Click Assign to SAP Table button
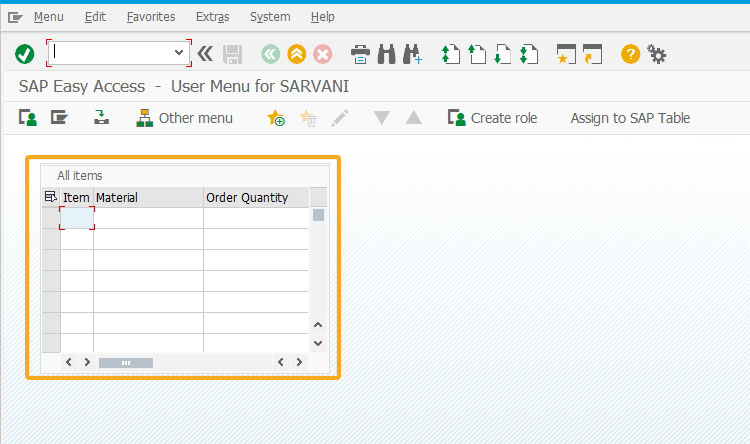Image resolution: width=750 pixels, height=444 pixels. tap(630, 118)
